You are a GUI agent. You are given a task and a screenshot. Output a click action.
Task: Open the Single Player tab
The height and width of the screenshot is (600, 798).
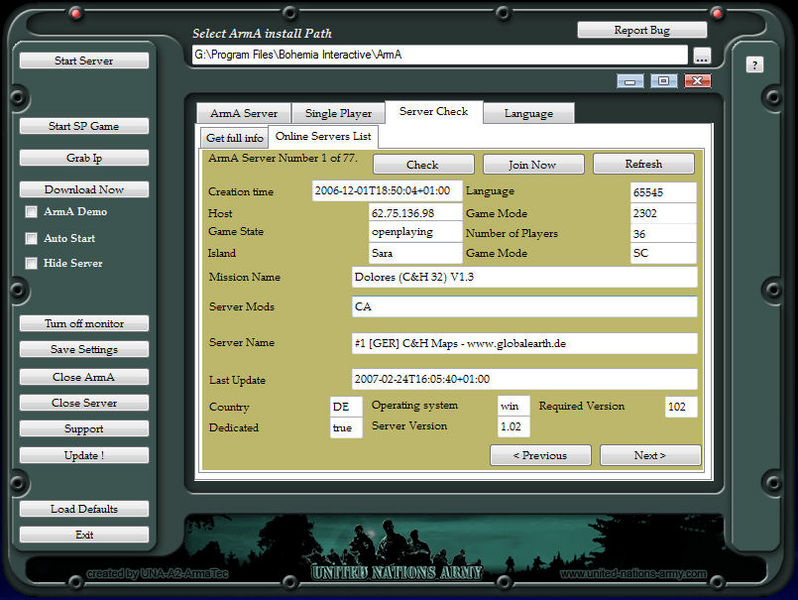[338, 114]
